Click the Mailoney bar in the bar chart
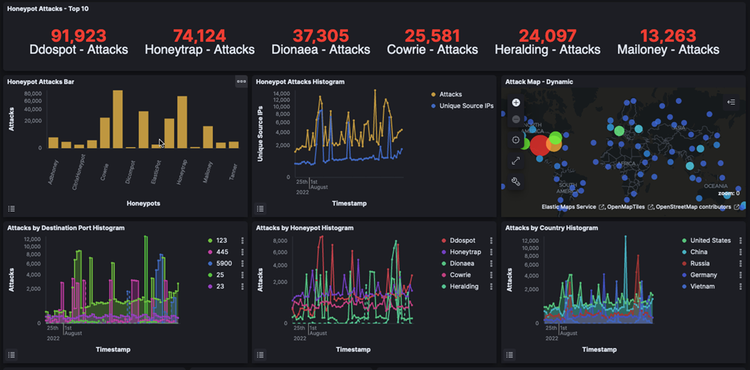 (208, 137)
